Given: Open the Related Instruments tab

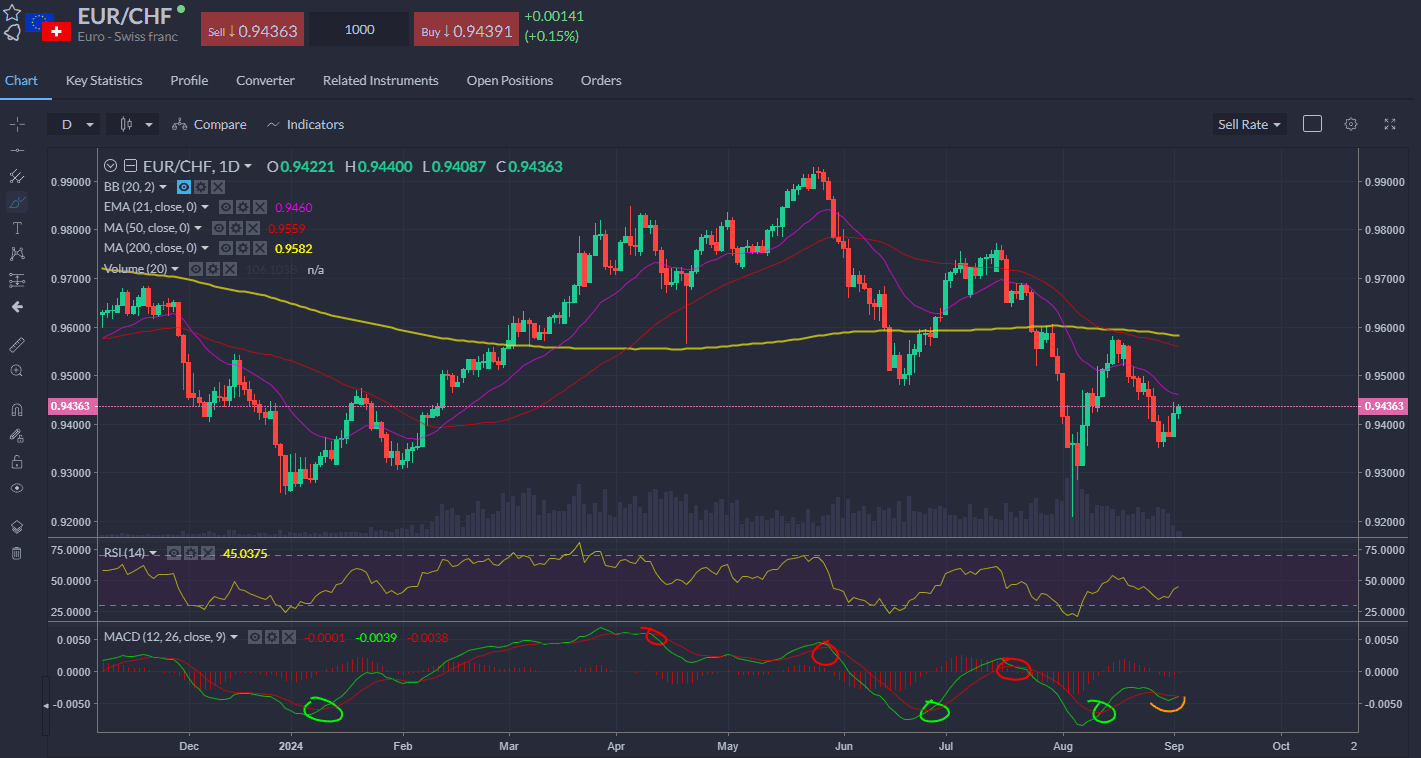Looking at the screenshot, I should (380, 80).
